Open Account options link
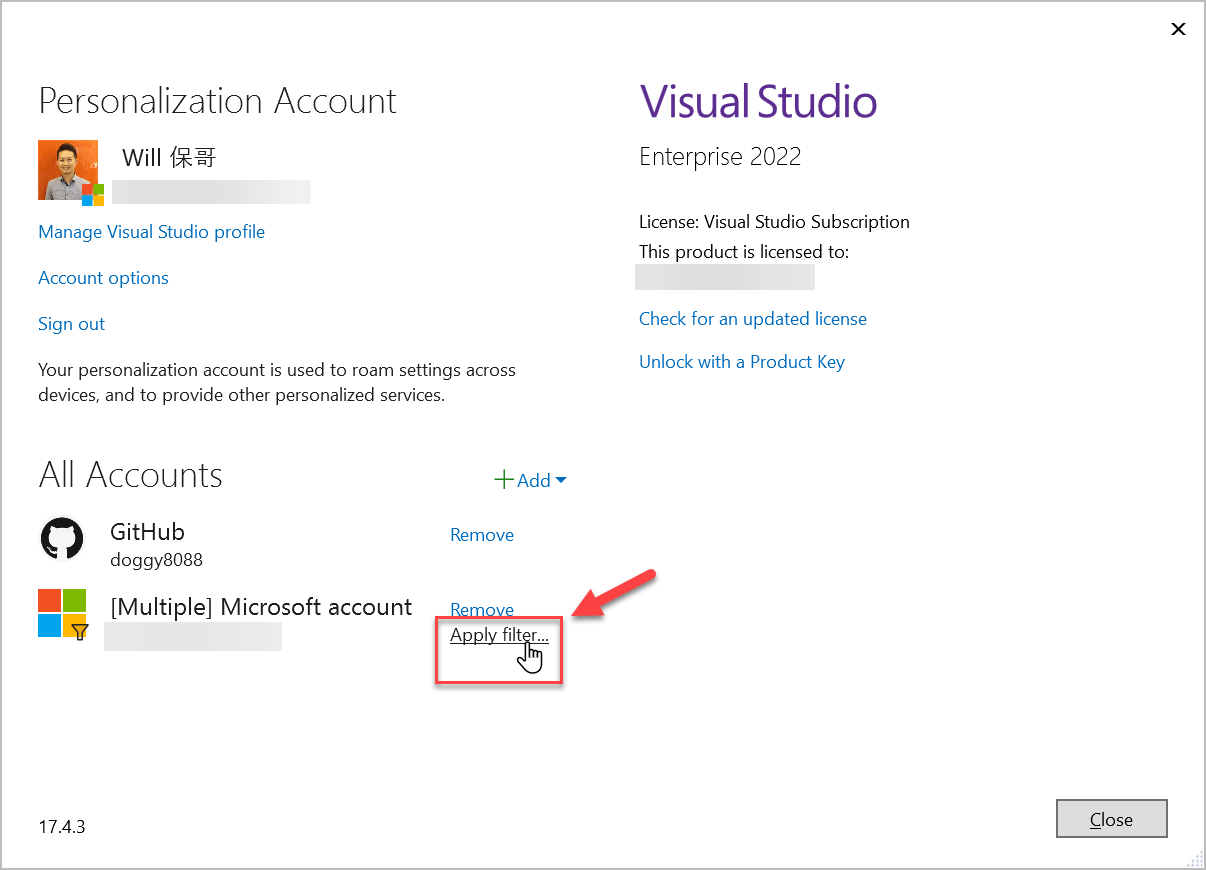Image resolution: width=1206 pixels, height=870 pixels. tap(104, 278)
